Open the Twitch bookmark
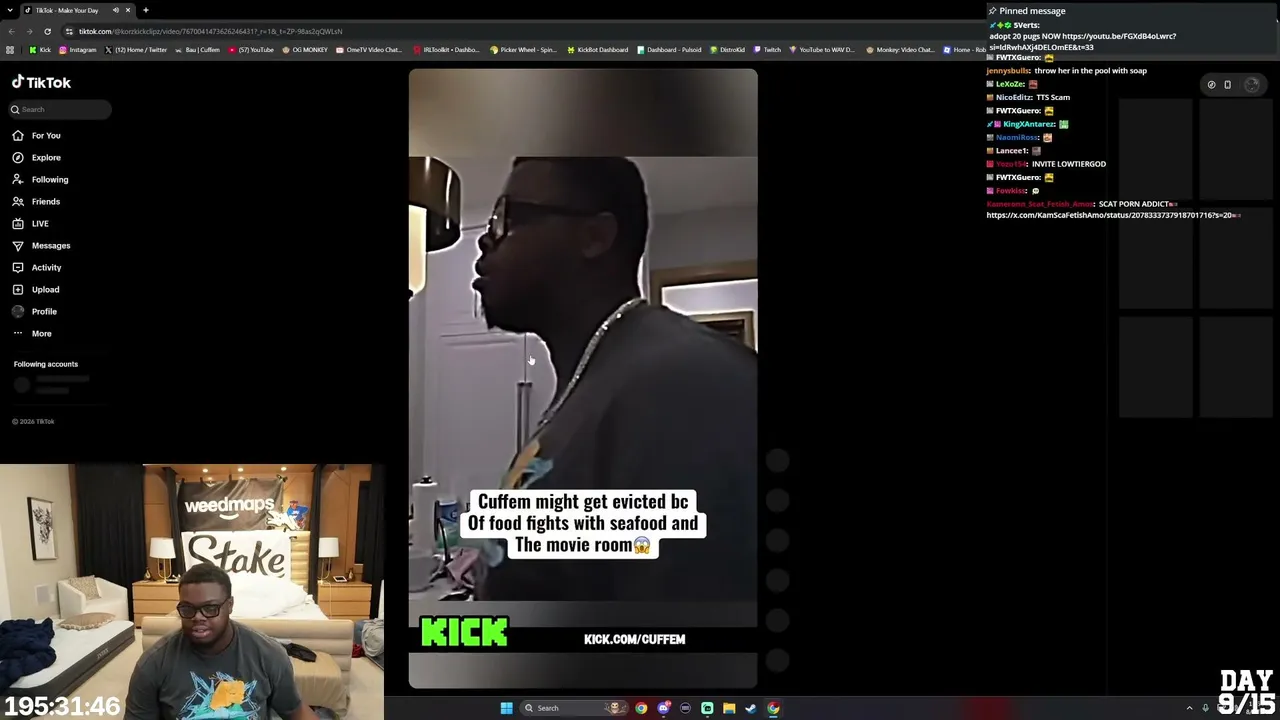This screenshot has height=720, width=1280. click(x=767, y=50)
